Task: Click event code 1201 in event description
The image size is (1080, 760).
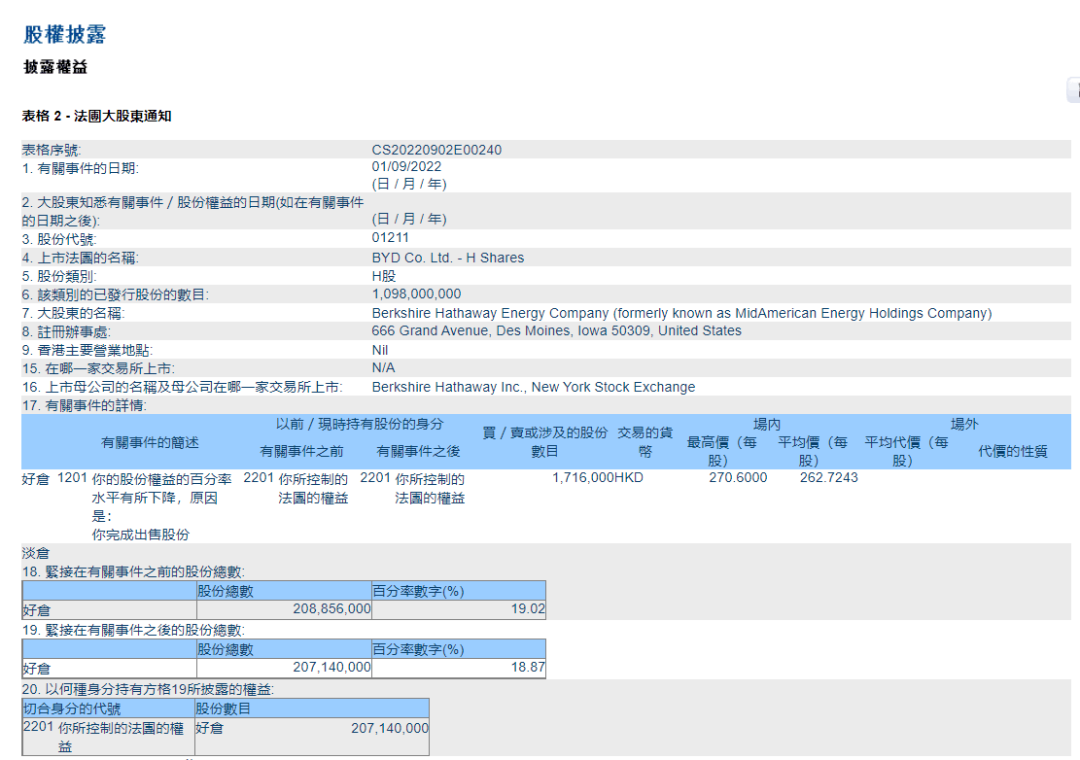Action: (72, 477)
